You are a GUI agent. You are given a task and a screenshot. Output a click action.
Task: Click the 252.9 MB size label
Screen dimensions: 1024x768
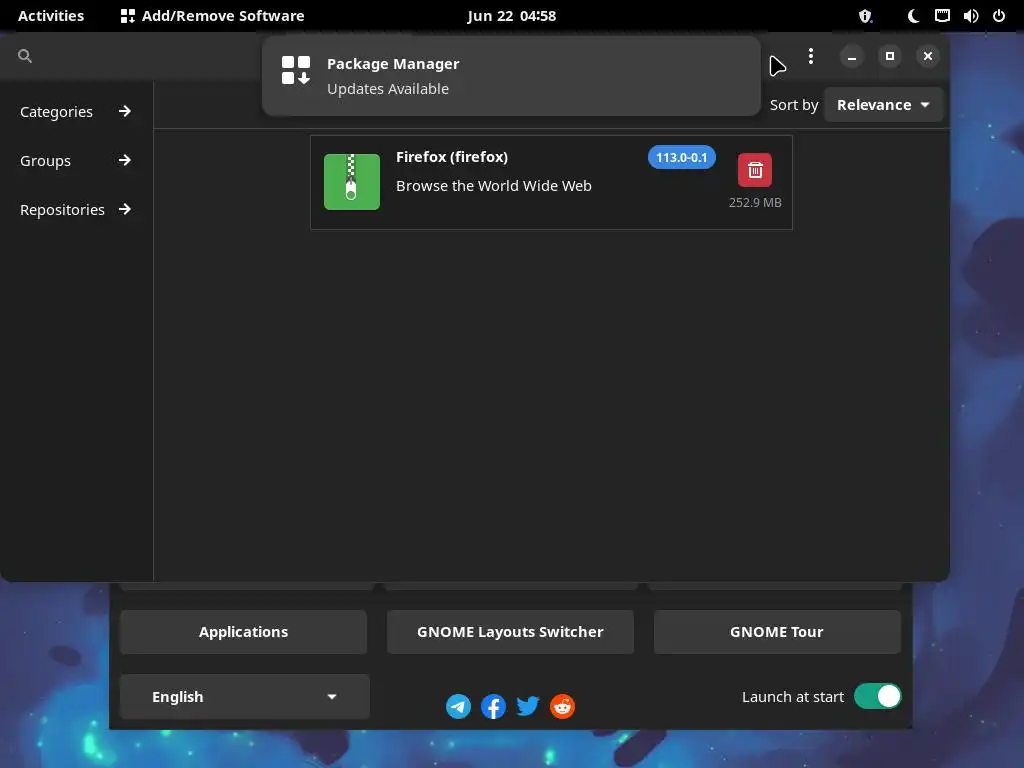tap(755, 202)
